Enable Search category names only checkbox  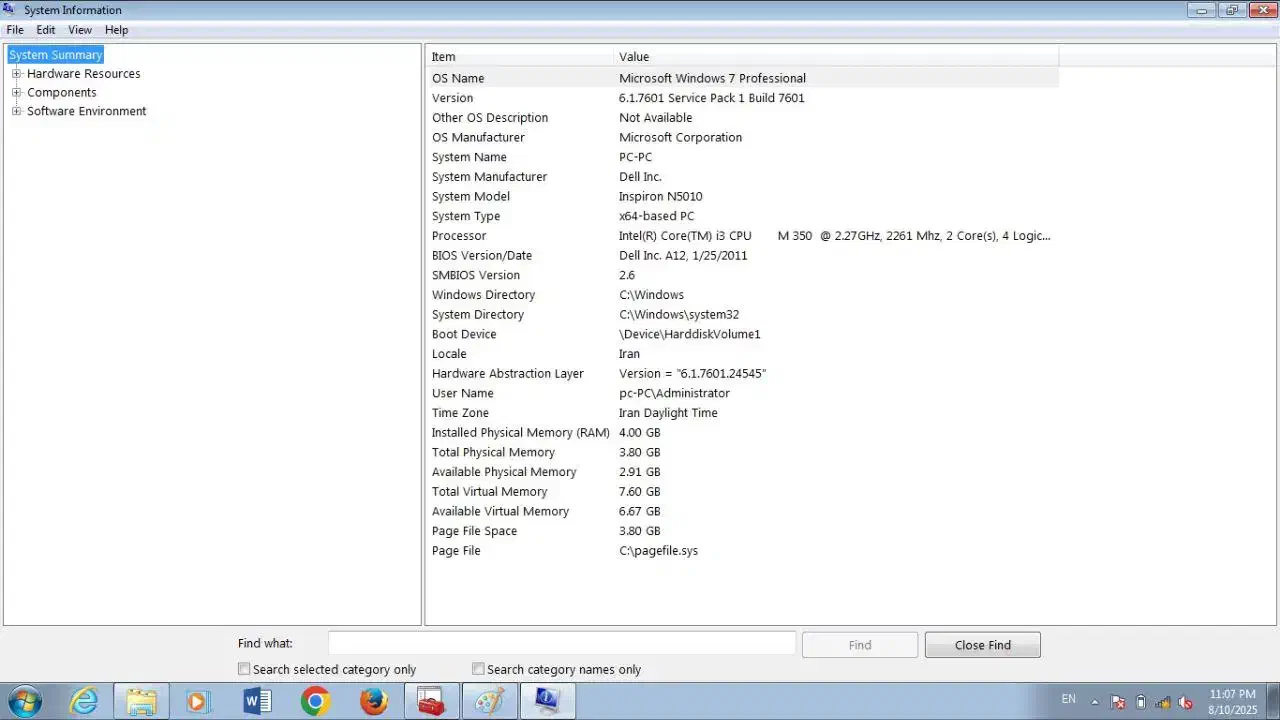point(478,669)
